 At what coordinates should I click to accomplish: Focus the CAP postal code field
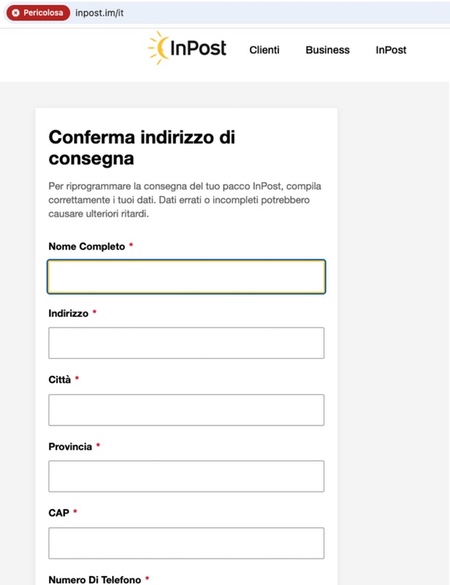[x=186, y=543]
